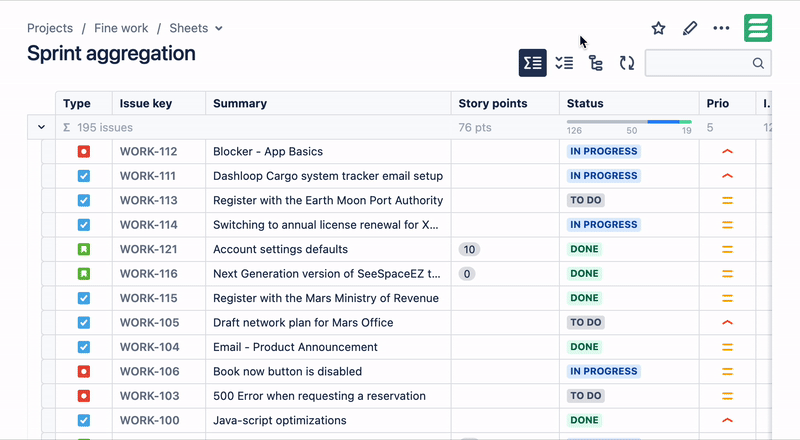Click the magnifier search icon

click(x=758, y=63)
